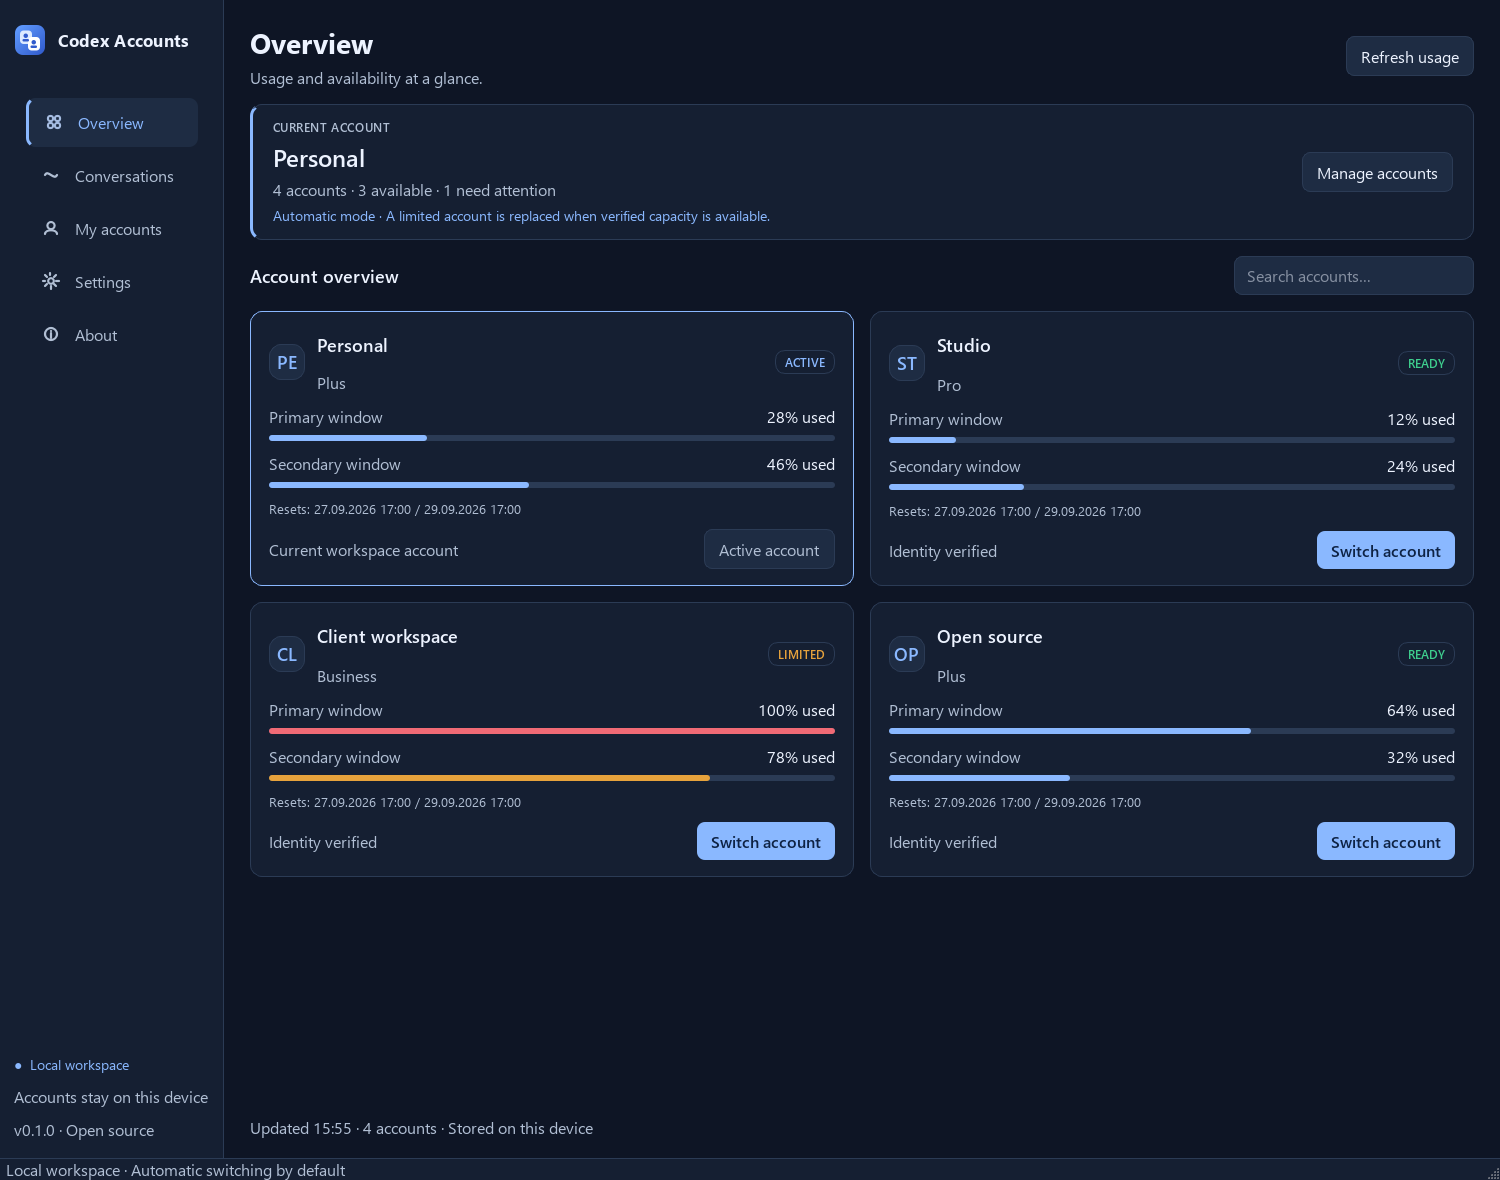Click the Conversations tilde icon
Screen dimensions: 1500x1180
tap(51, 175)
